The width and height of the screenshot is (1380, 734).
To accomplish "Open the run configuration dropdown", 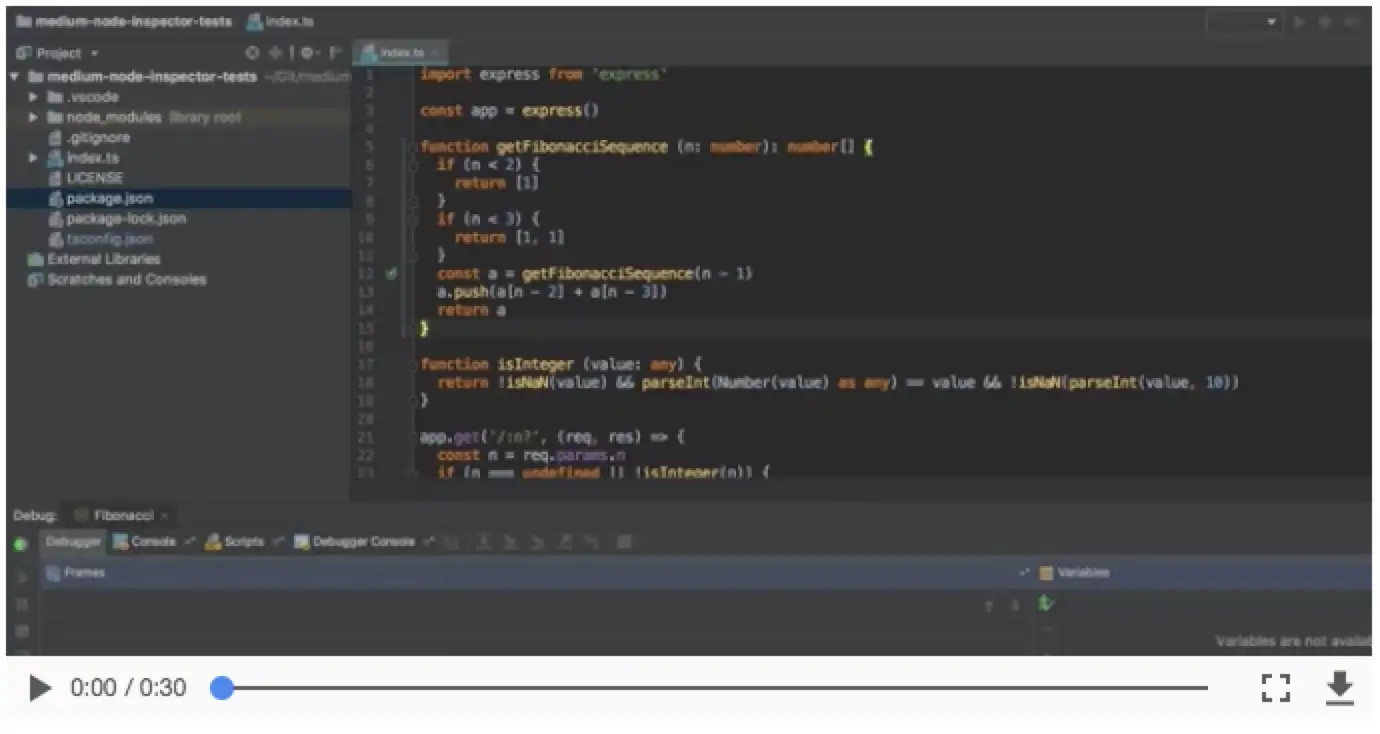I will pos(1244,21).
